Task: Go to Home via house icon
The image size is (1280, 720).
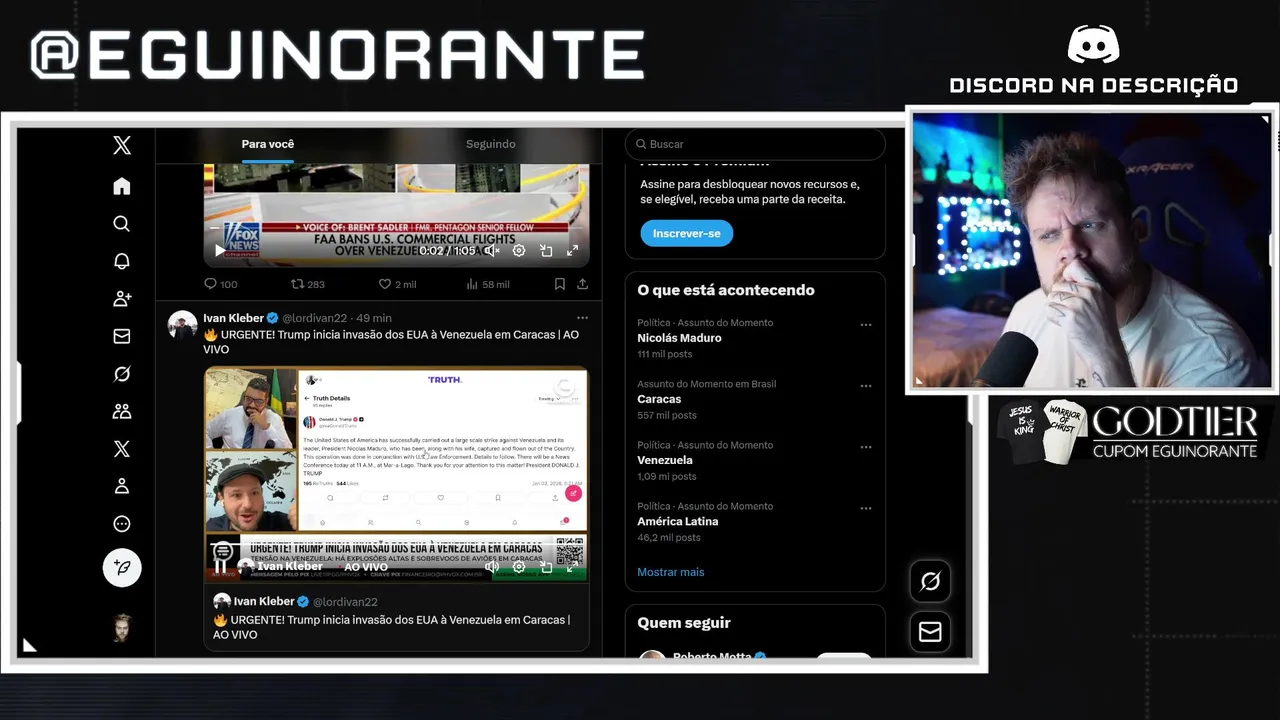Action: coord(122,186)
